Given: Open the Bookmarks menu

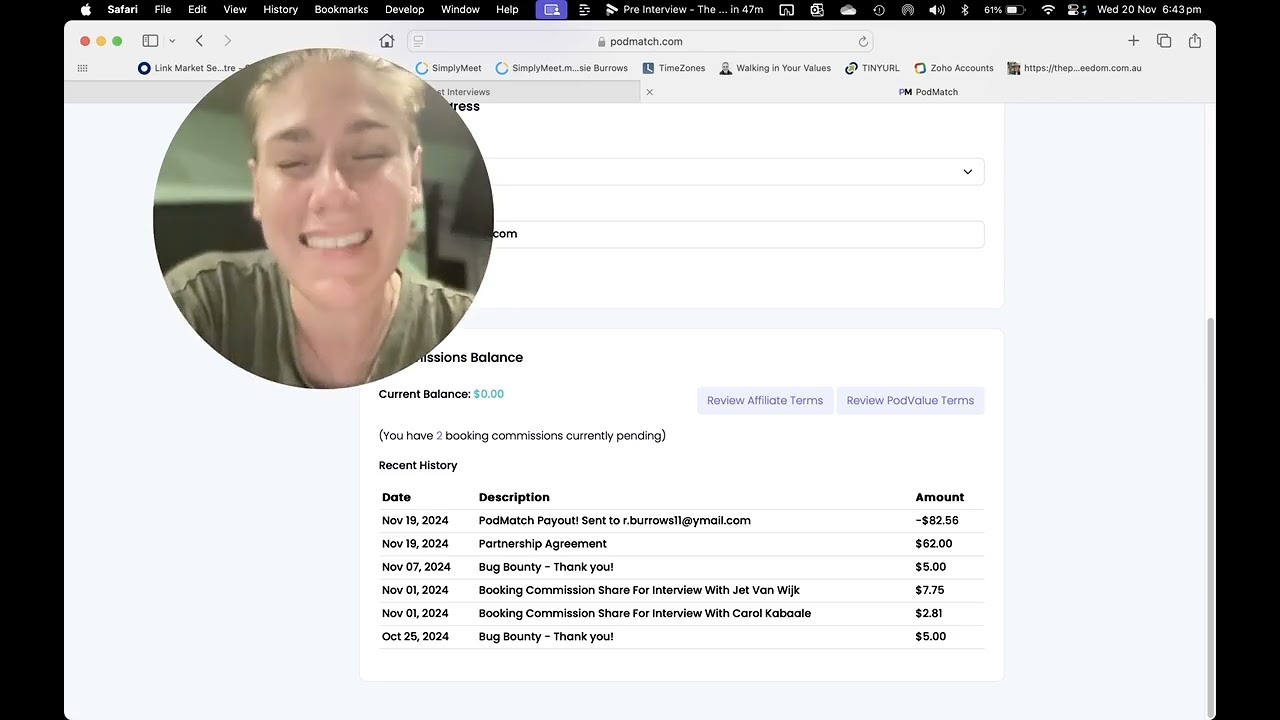Looking at the screenshot, I should (x=341, y=10).
